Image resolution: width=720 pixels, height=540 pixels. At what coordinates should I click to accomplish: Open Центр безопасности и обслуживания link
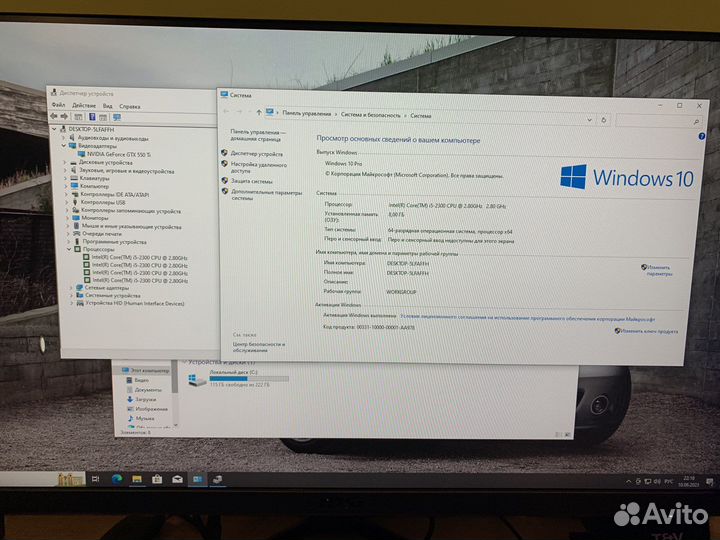pyautogui.click(x=259, y=347)
